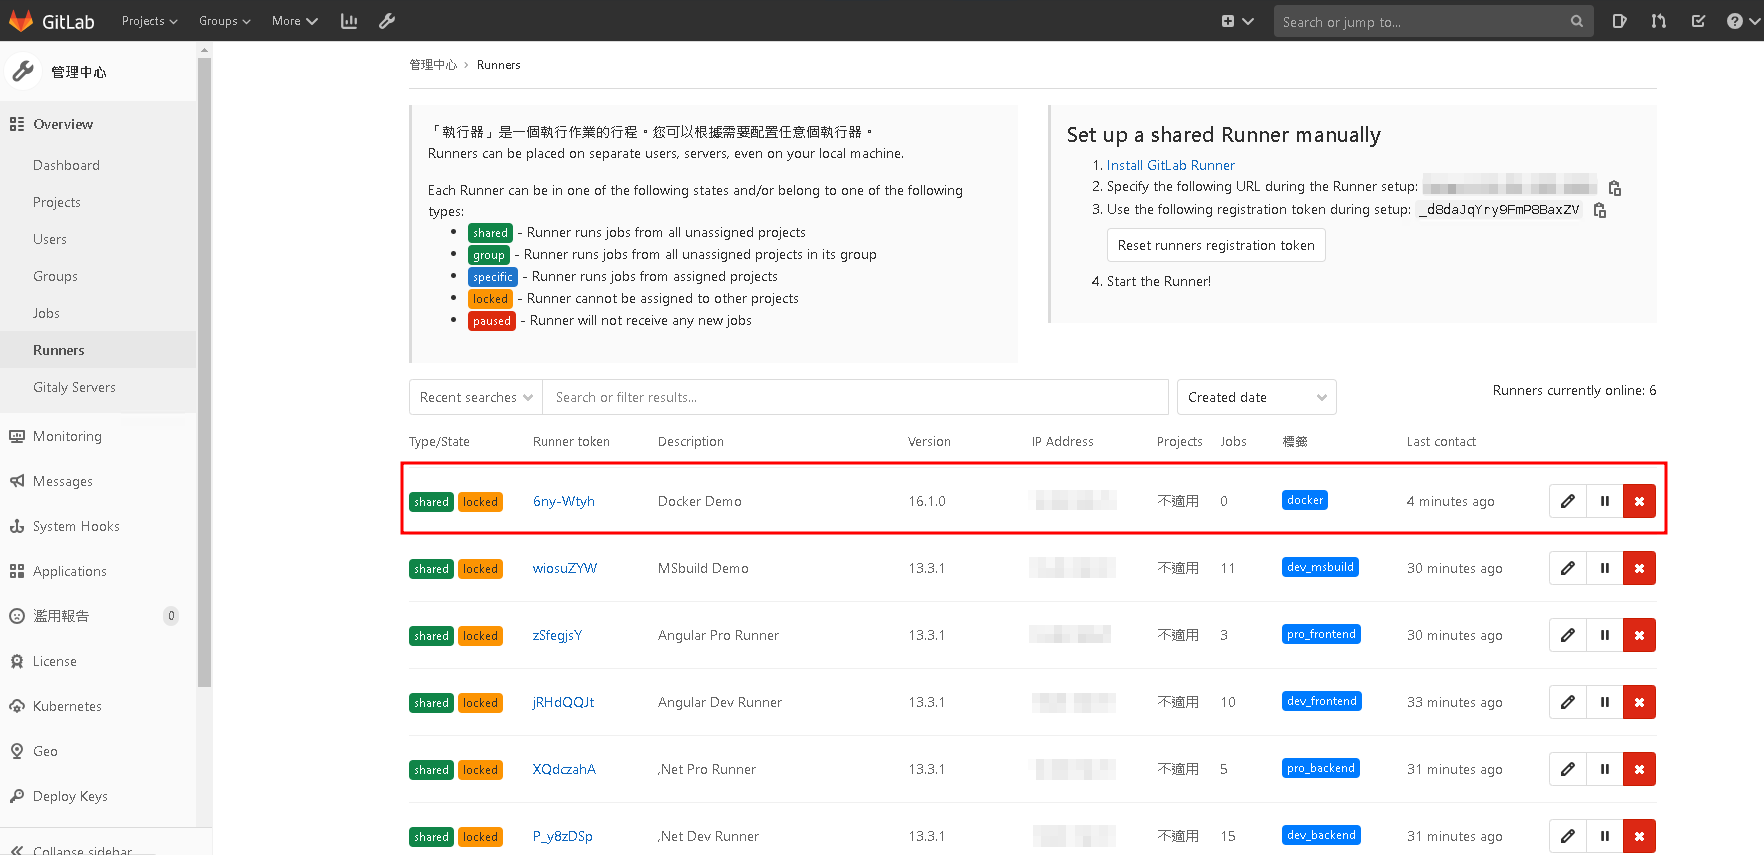Pause the .Net Dev Runner
Screen dimensions: 1764x855
[1605, 836]
